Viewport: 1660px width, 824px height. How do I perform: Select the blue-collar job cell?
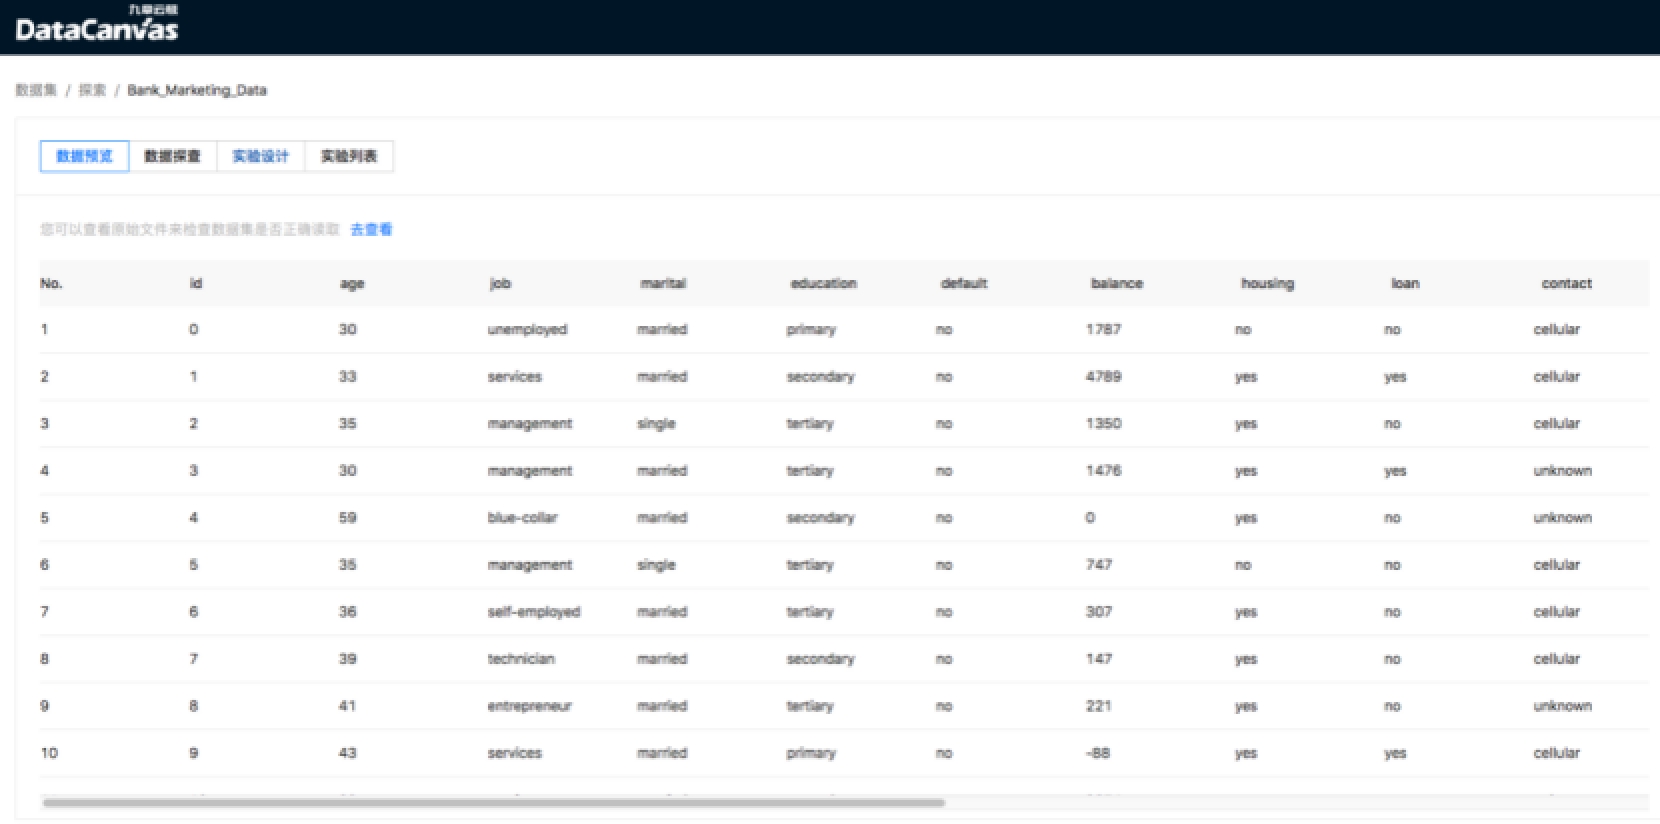[x=522, y=518]
